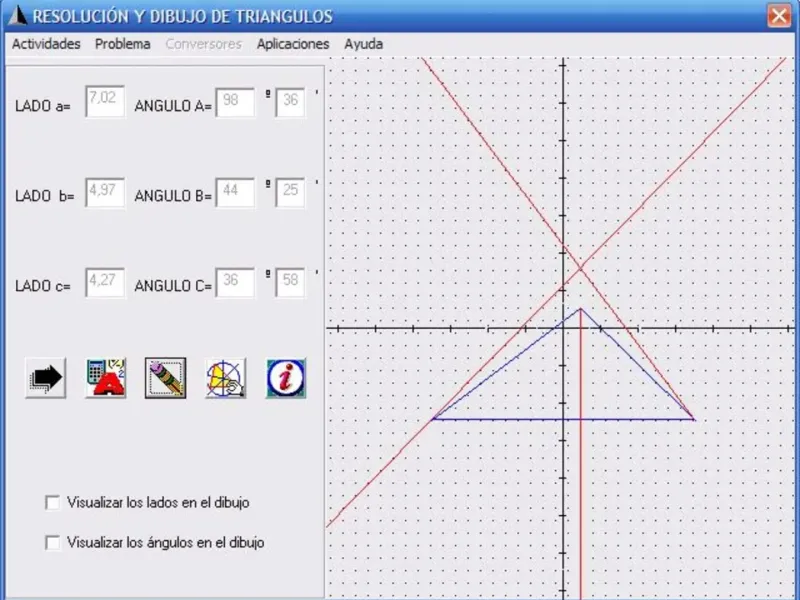Click the ANGULO B minutes field 25

click(290, 192)
